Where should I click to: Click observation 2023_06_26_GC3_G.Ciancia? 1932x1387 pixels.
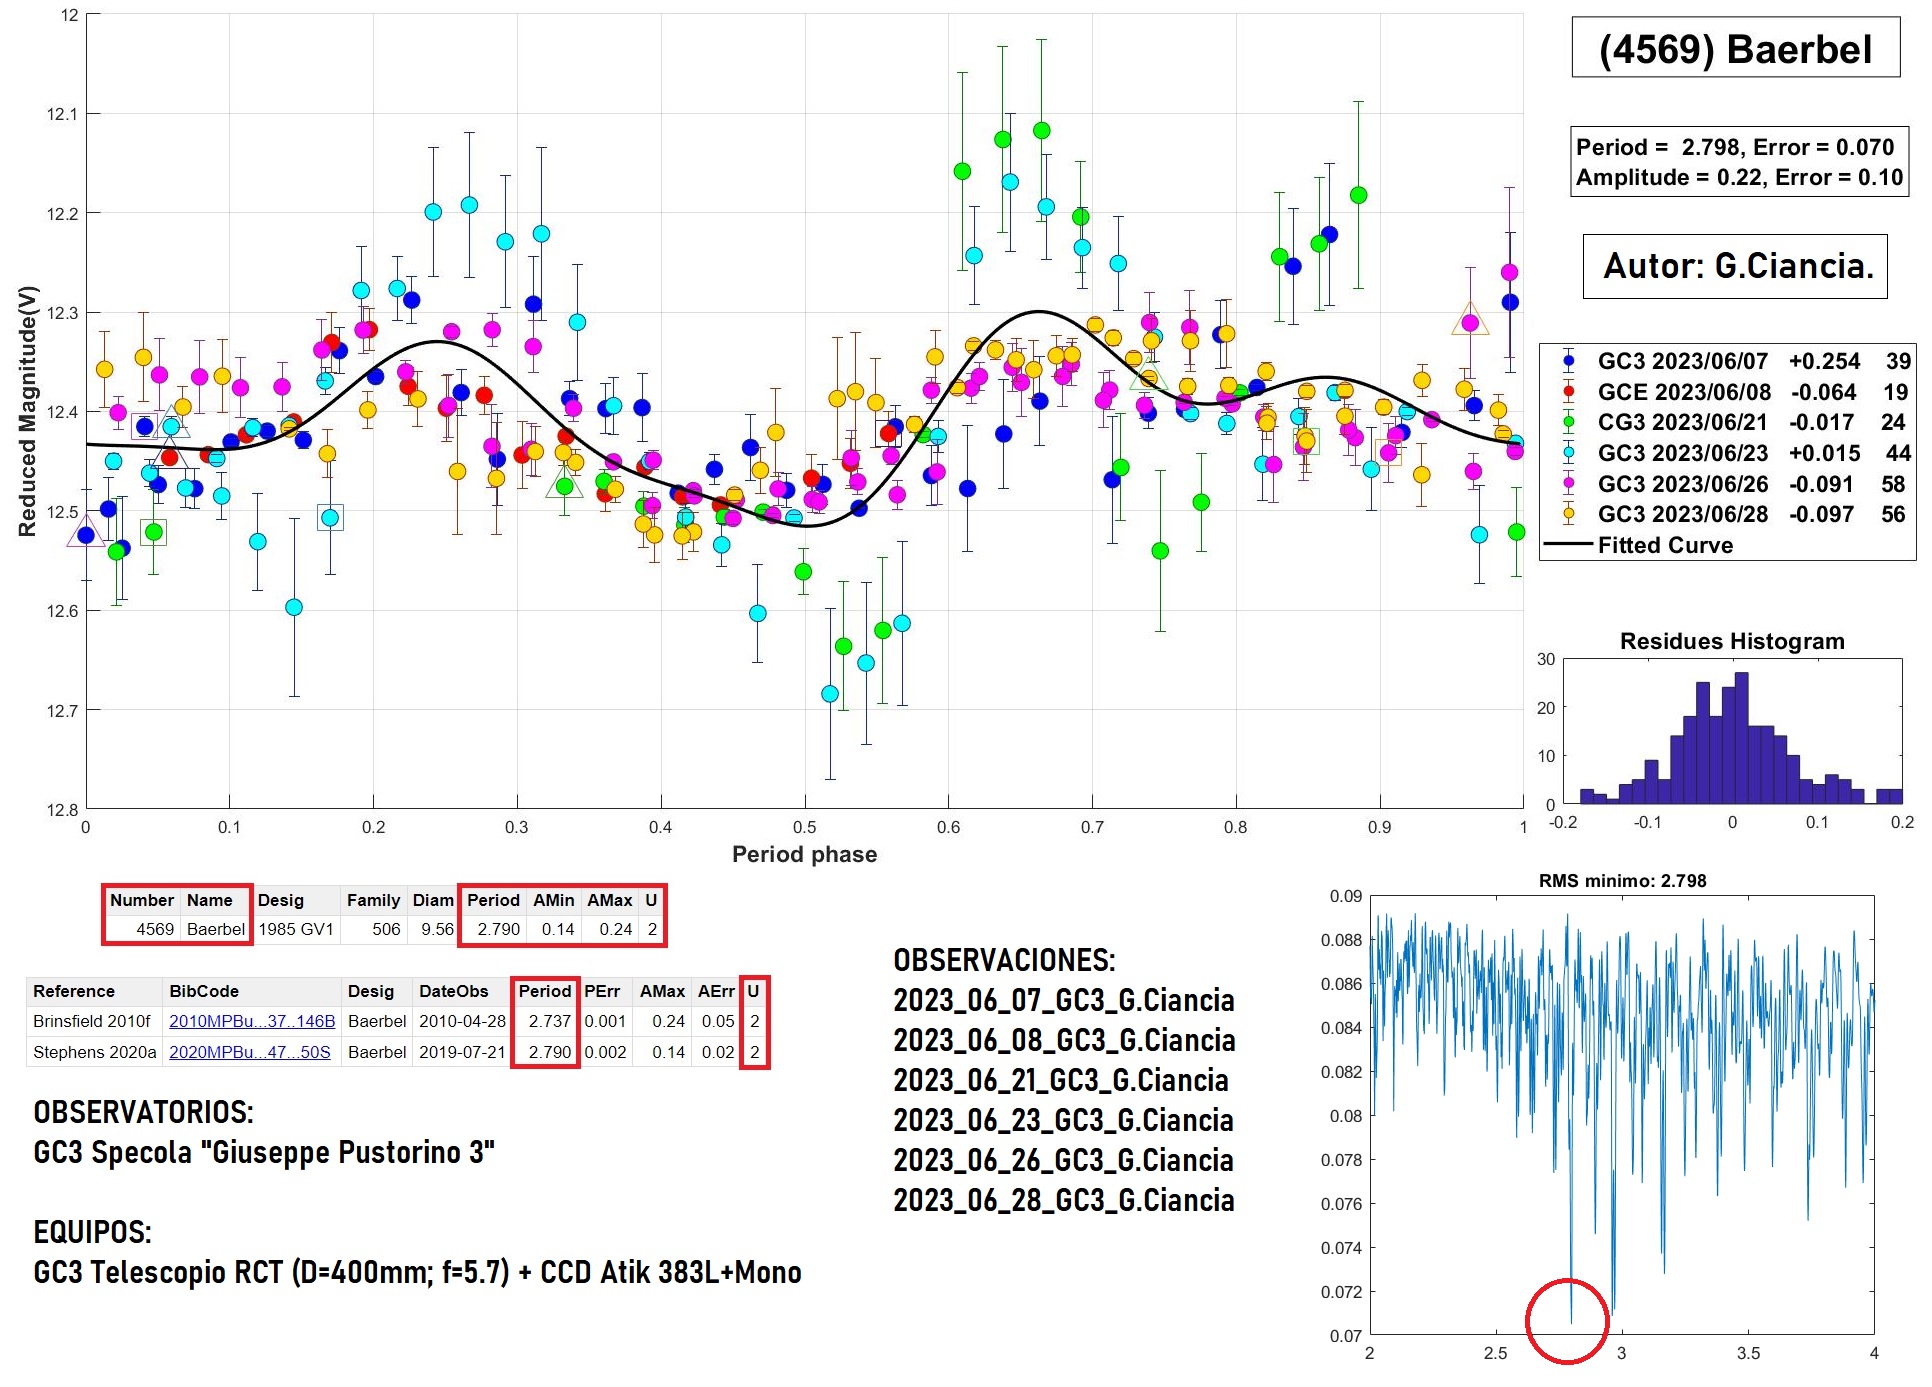click(x=1063, y=1160)
